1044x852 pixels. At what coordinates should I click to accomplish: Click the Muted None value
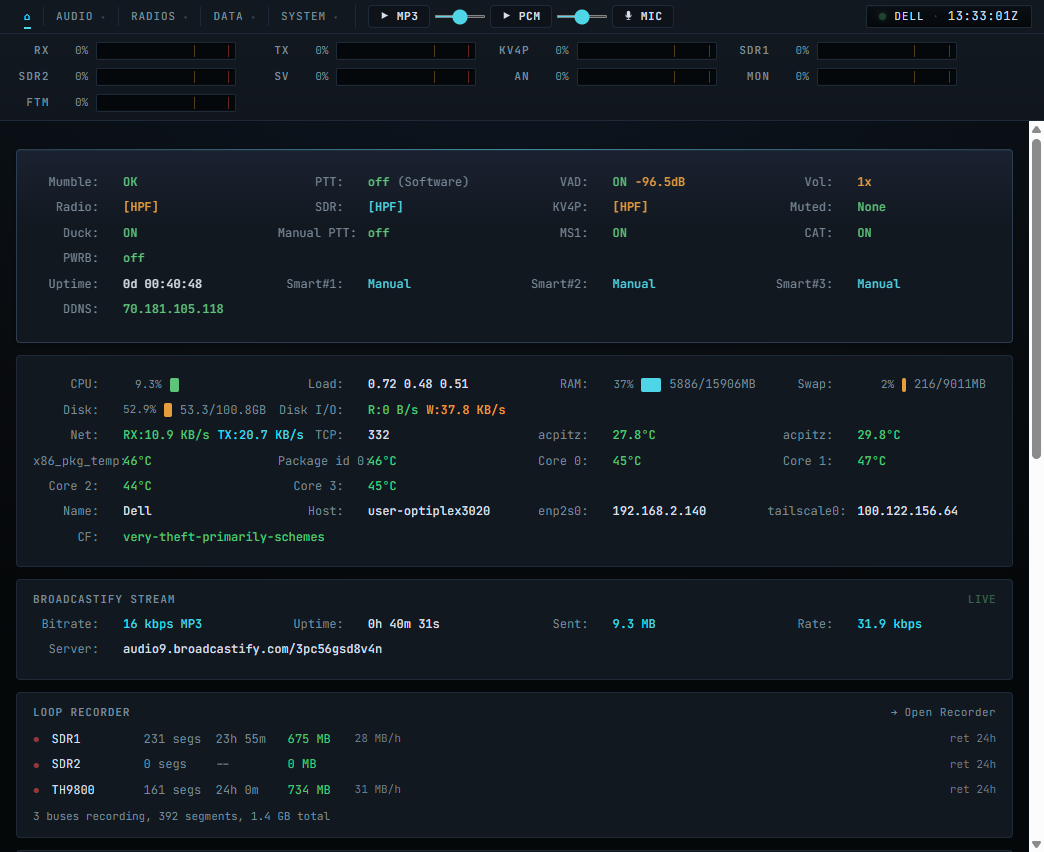tap(871, 207)
